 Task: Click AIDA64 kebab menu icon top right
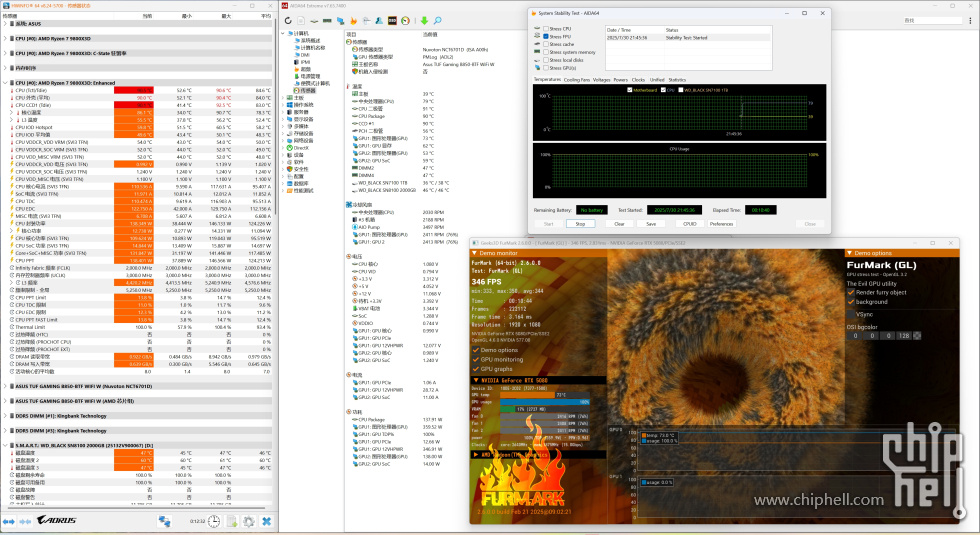[x=970, y=21]
